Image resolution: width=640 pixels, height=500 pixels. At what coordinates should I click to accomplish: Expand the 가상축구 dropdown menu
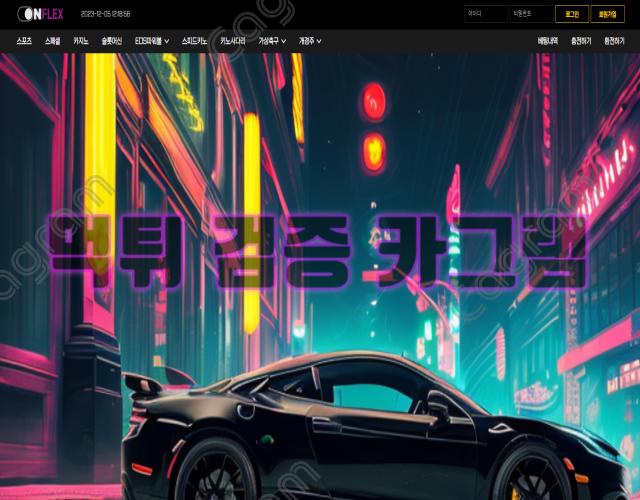[272, 42]
